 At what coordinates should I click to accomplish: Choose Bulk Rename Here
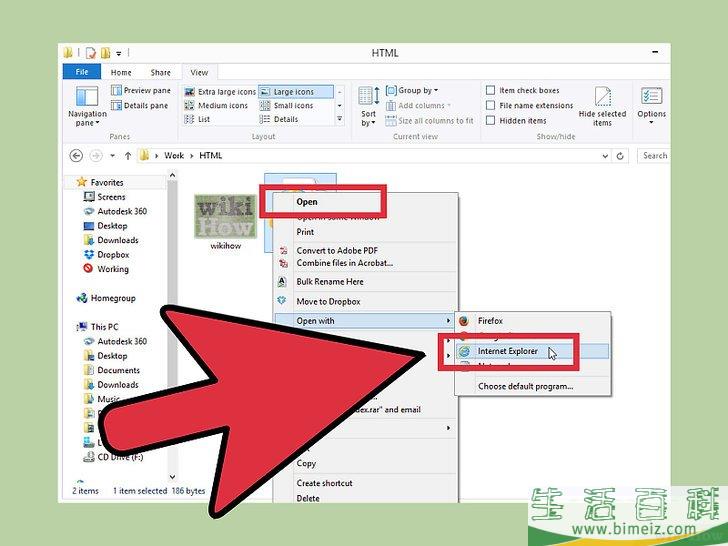click(330, 282)
